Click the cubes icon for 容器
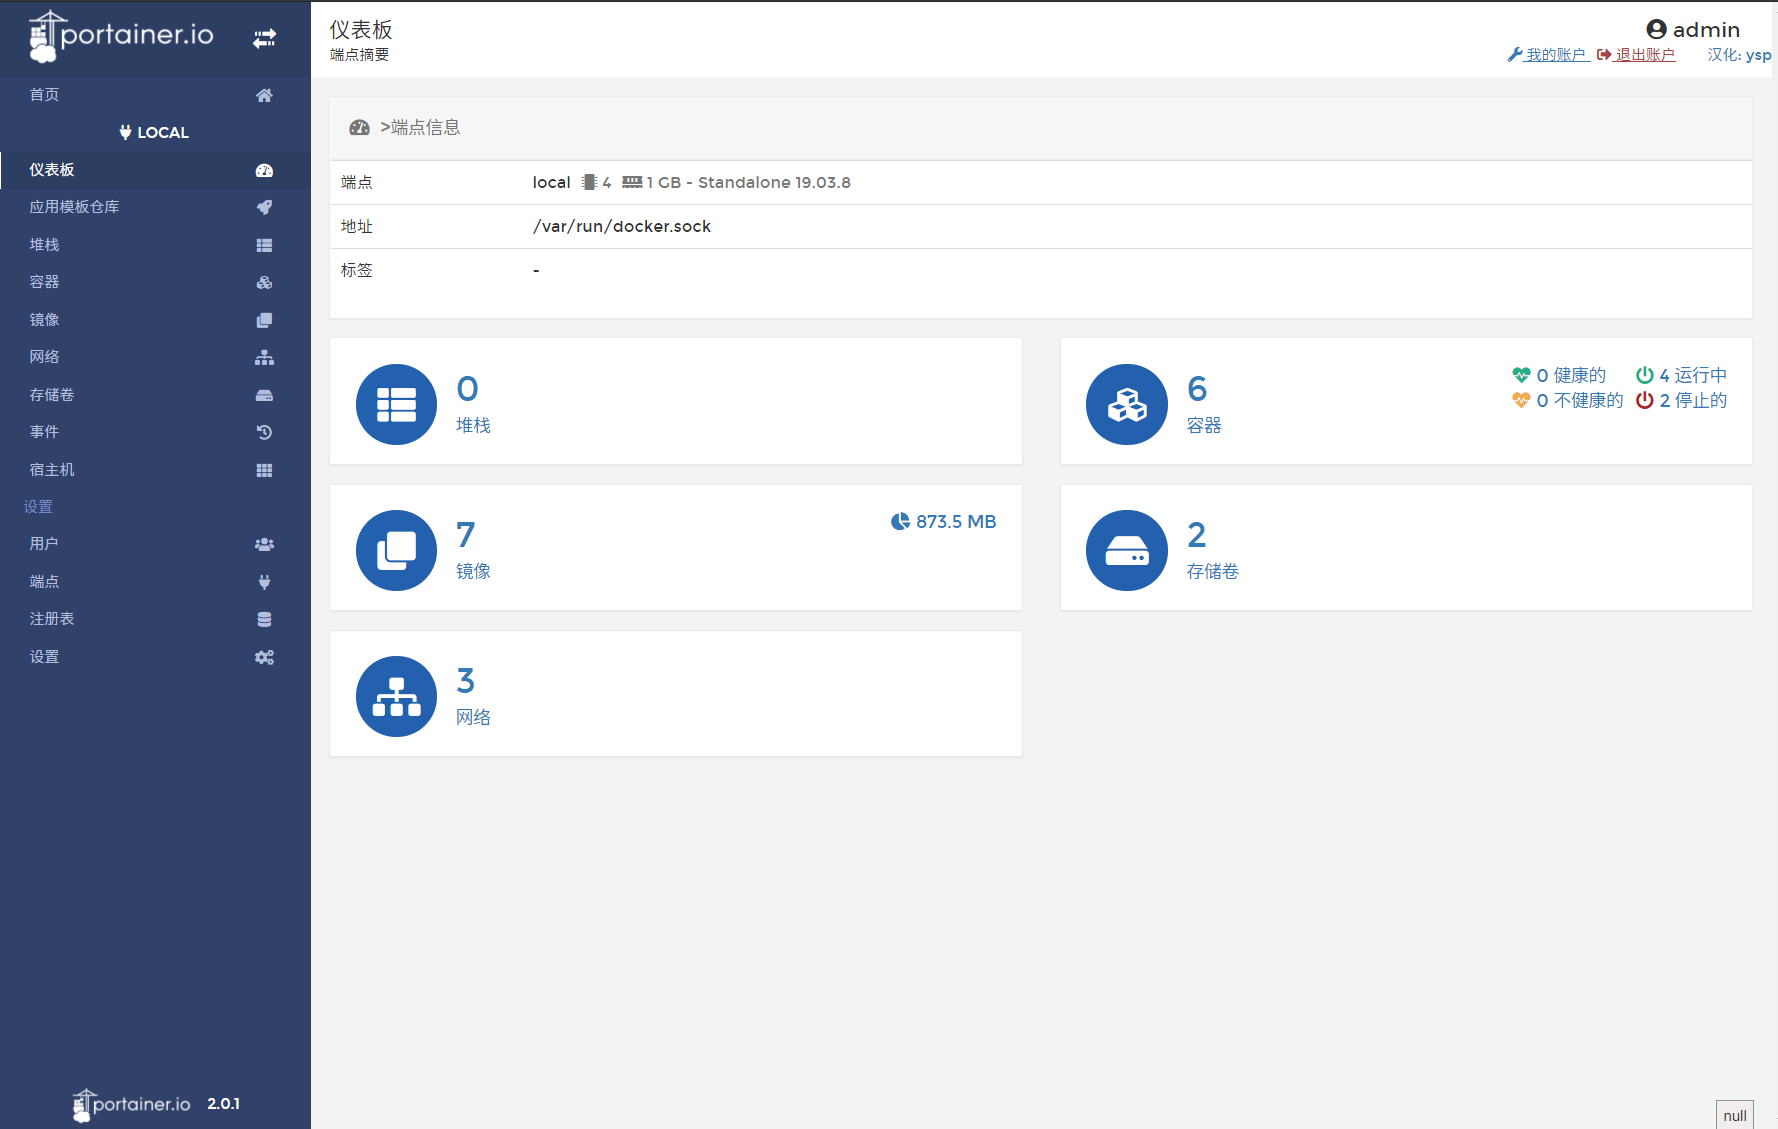This screenshot has width=1778, height=1129. click(x=264, y=283)
